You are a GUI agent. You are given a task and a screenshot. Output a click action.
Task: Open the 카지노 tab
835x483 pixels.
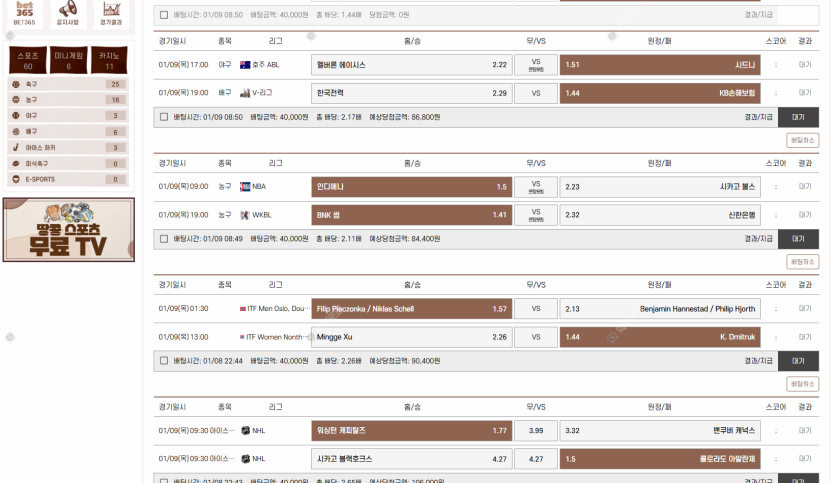[x=110, y=60]
